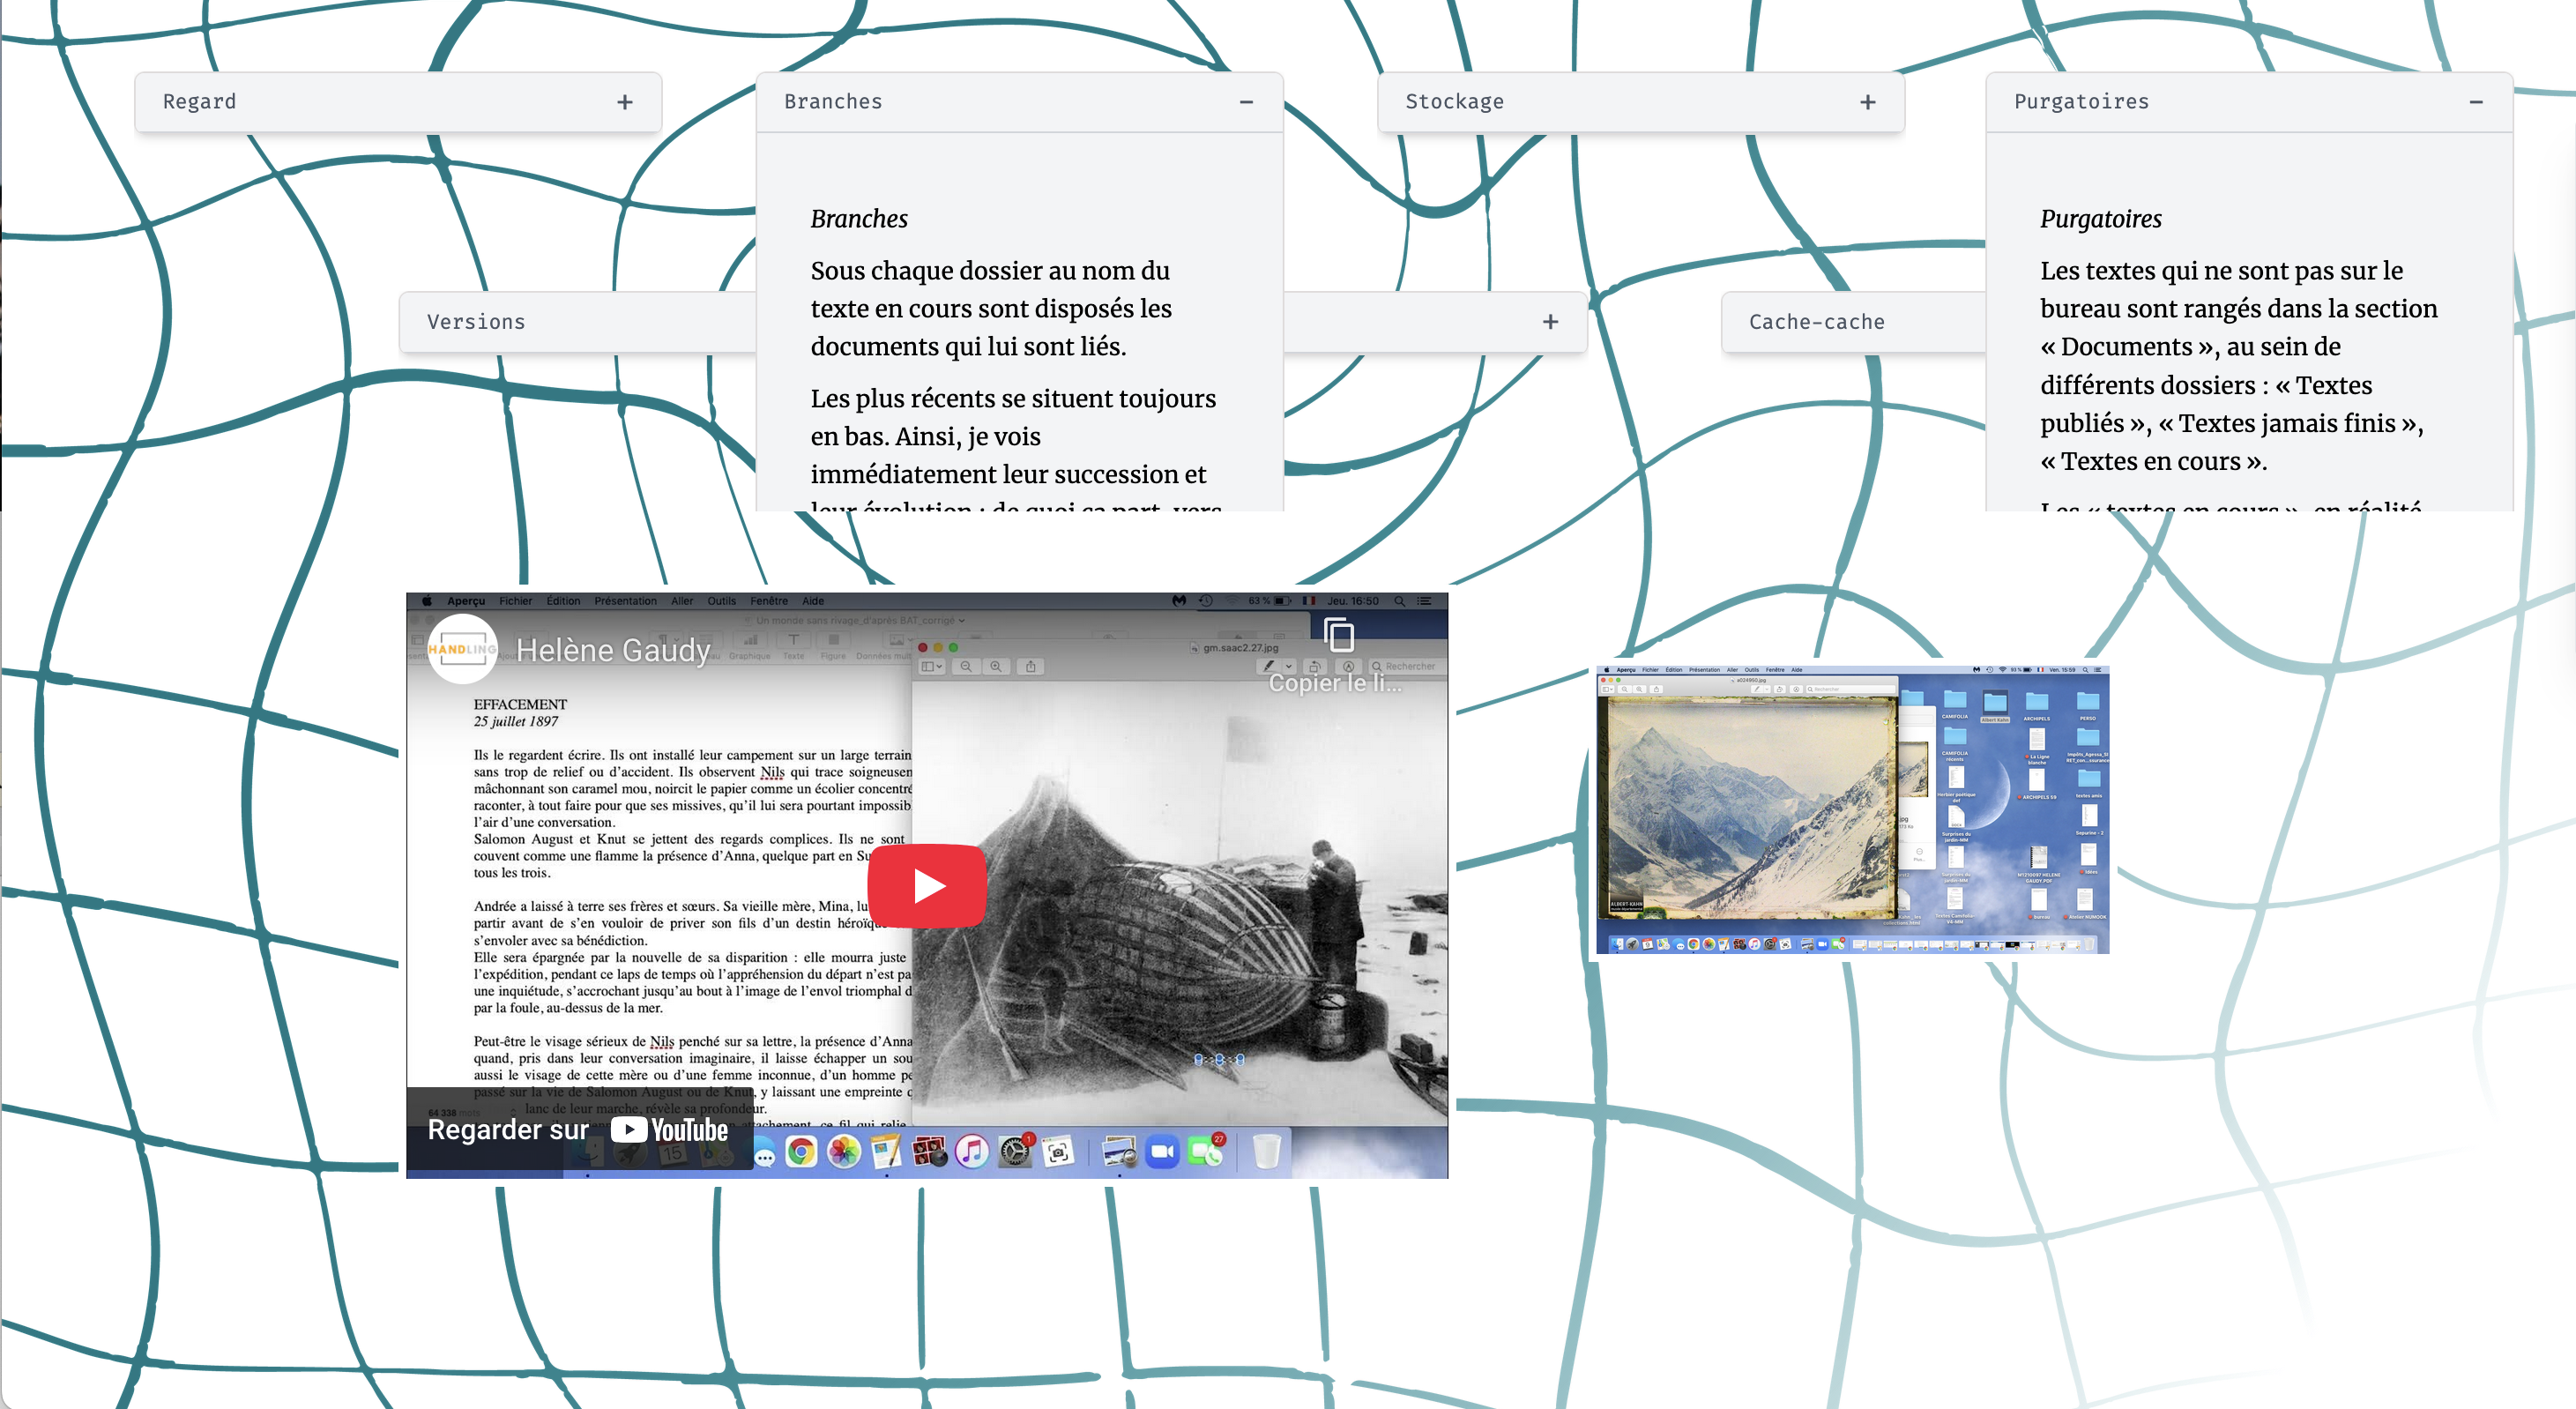
Task: Toggle the Regard header label
Action: pos(200,102)
